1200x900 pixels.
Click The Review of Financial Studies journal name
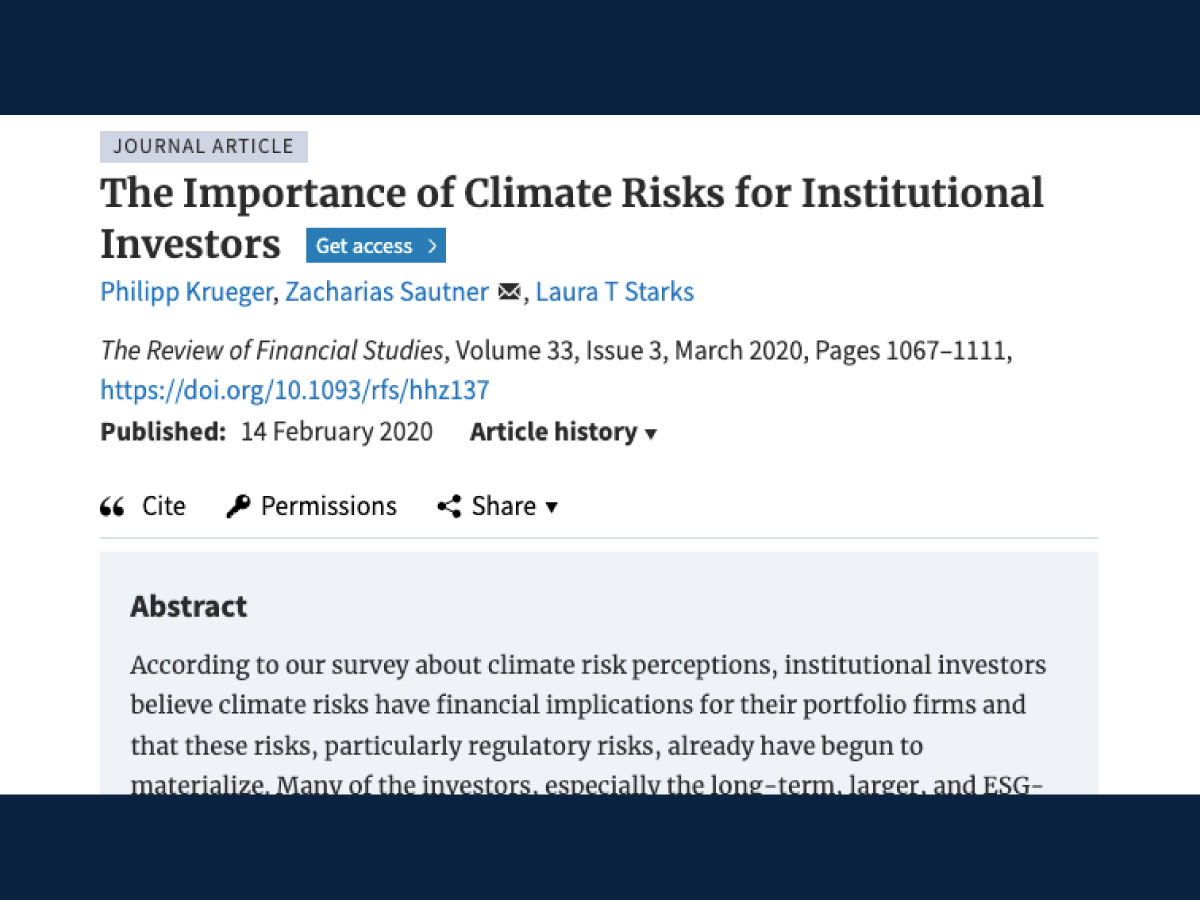[272, 351]
